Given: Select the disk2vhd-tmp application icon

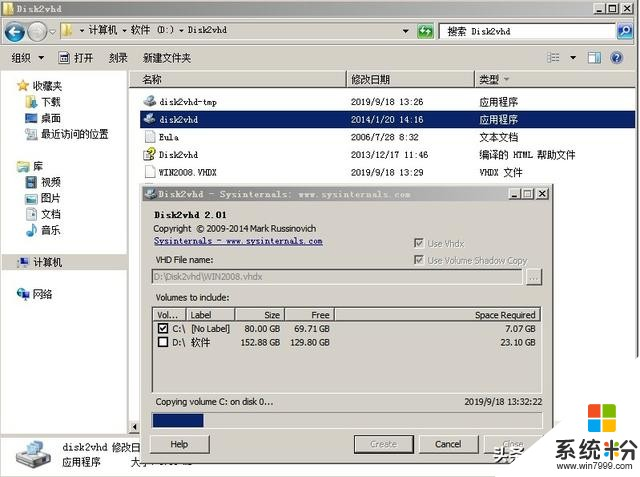Looking at the screenshot, I should click(150, 101).
